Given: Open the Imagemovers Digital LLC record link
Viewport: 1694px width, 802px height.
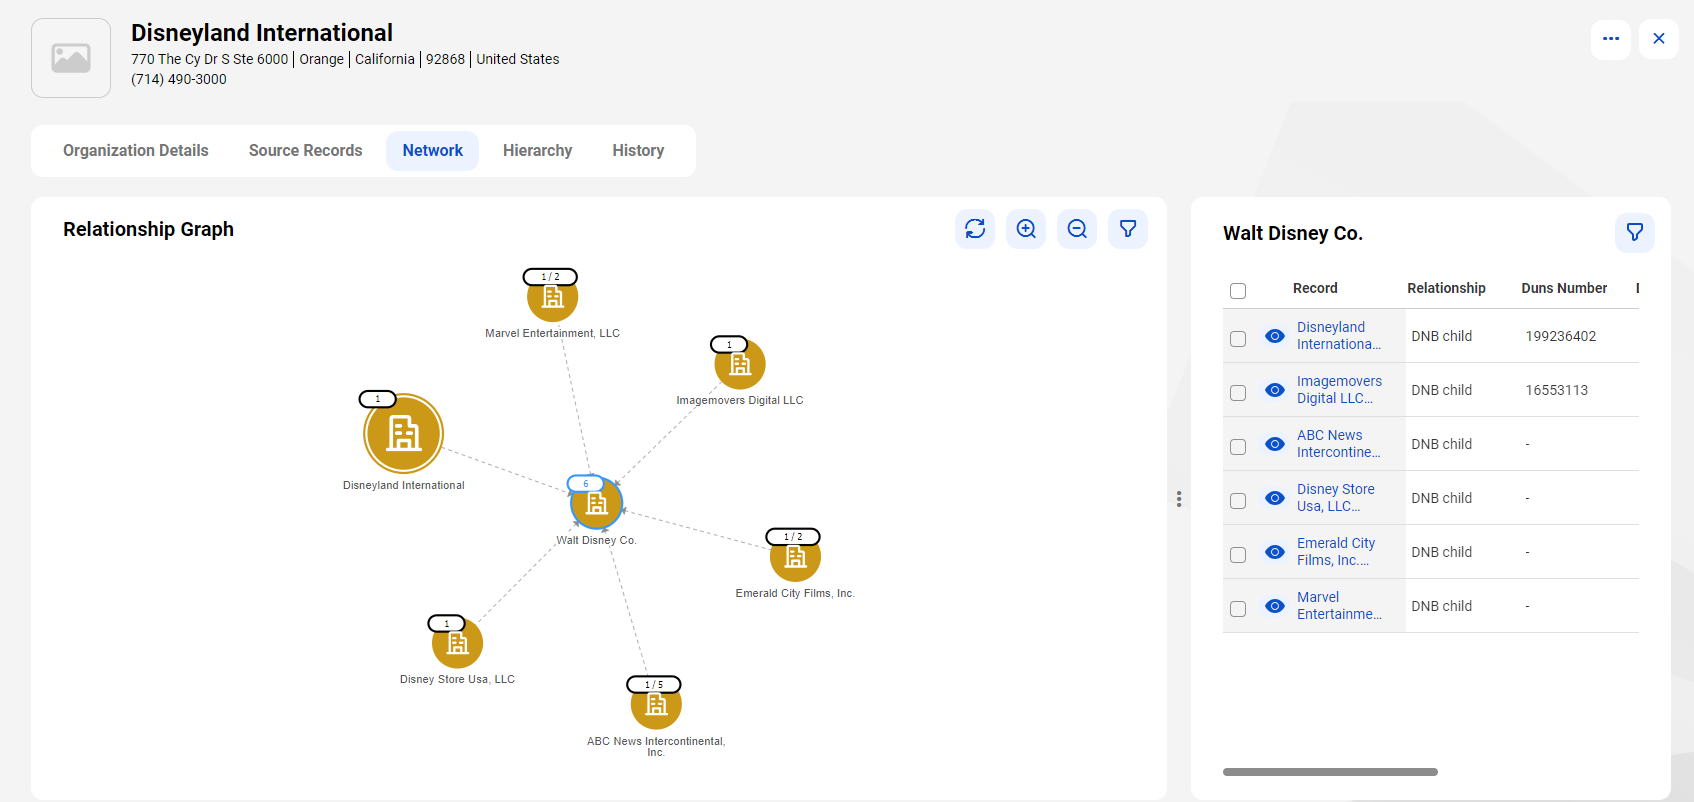Looking at the screenshot, I should [1339, 390].
